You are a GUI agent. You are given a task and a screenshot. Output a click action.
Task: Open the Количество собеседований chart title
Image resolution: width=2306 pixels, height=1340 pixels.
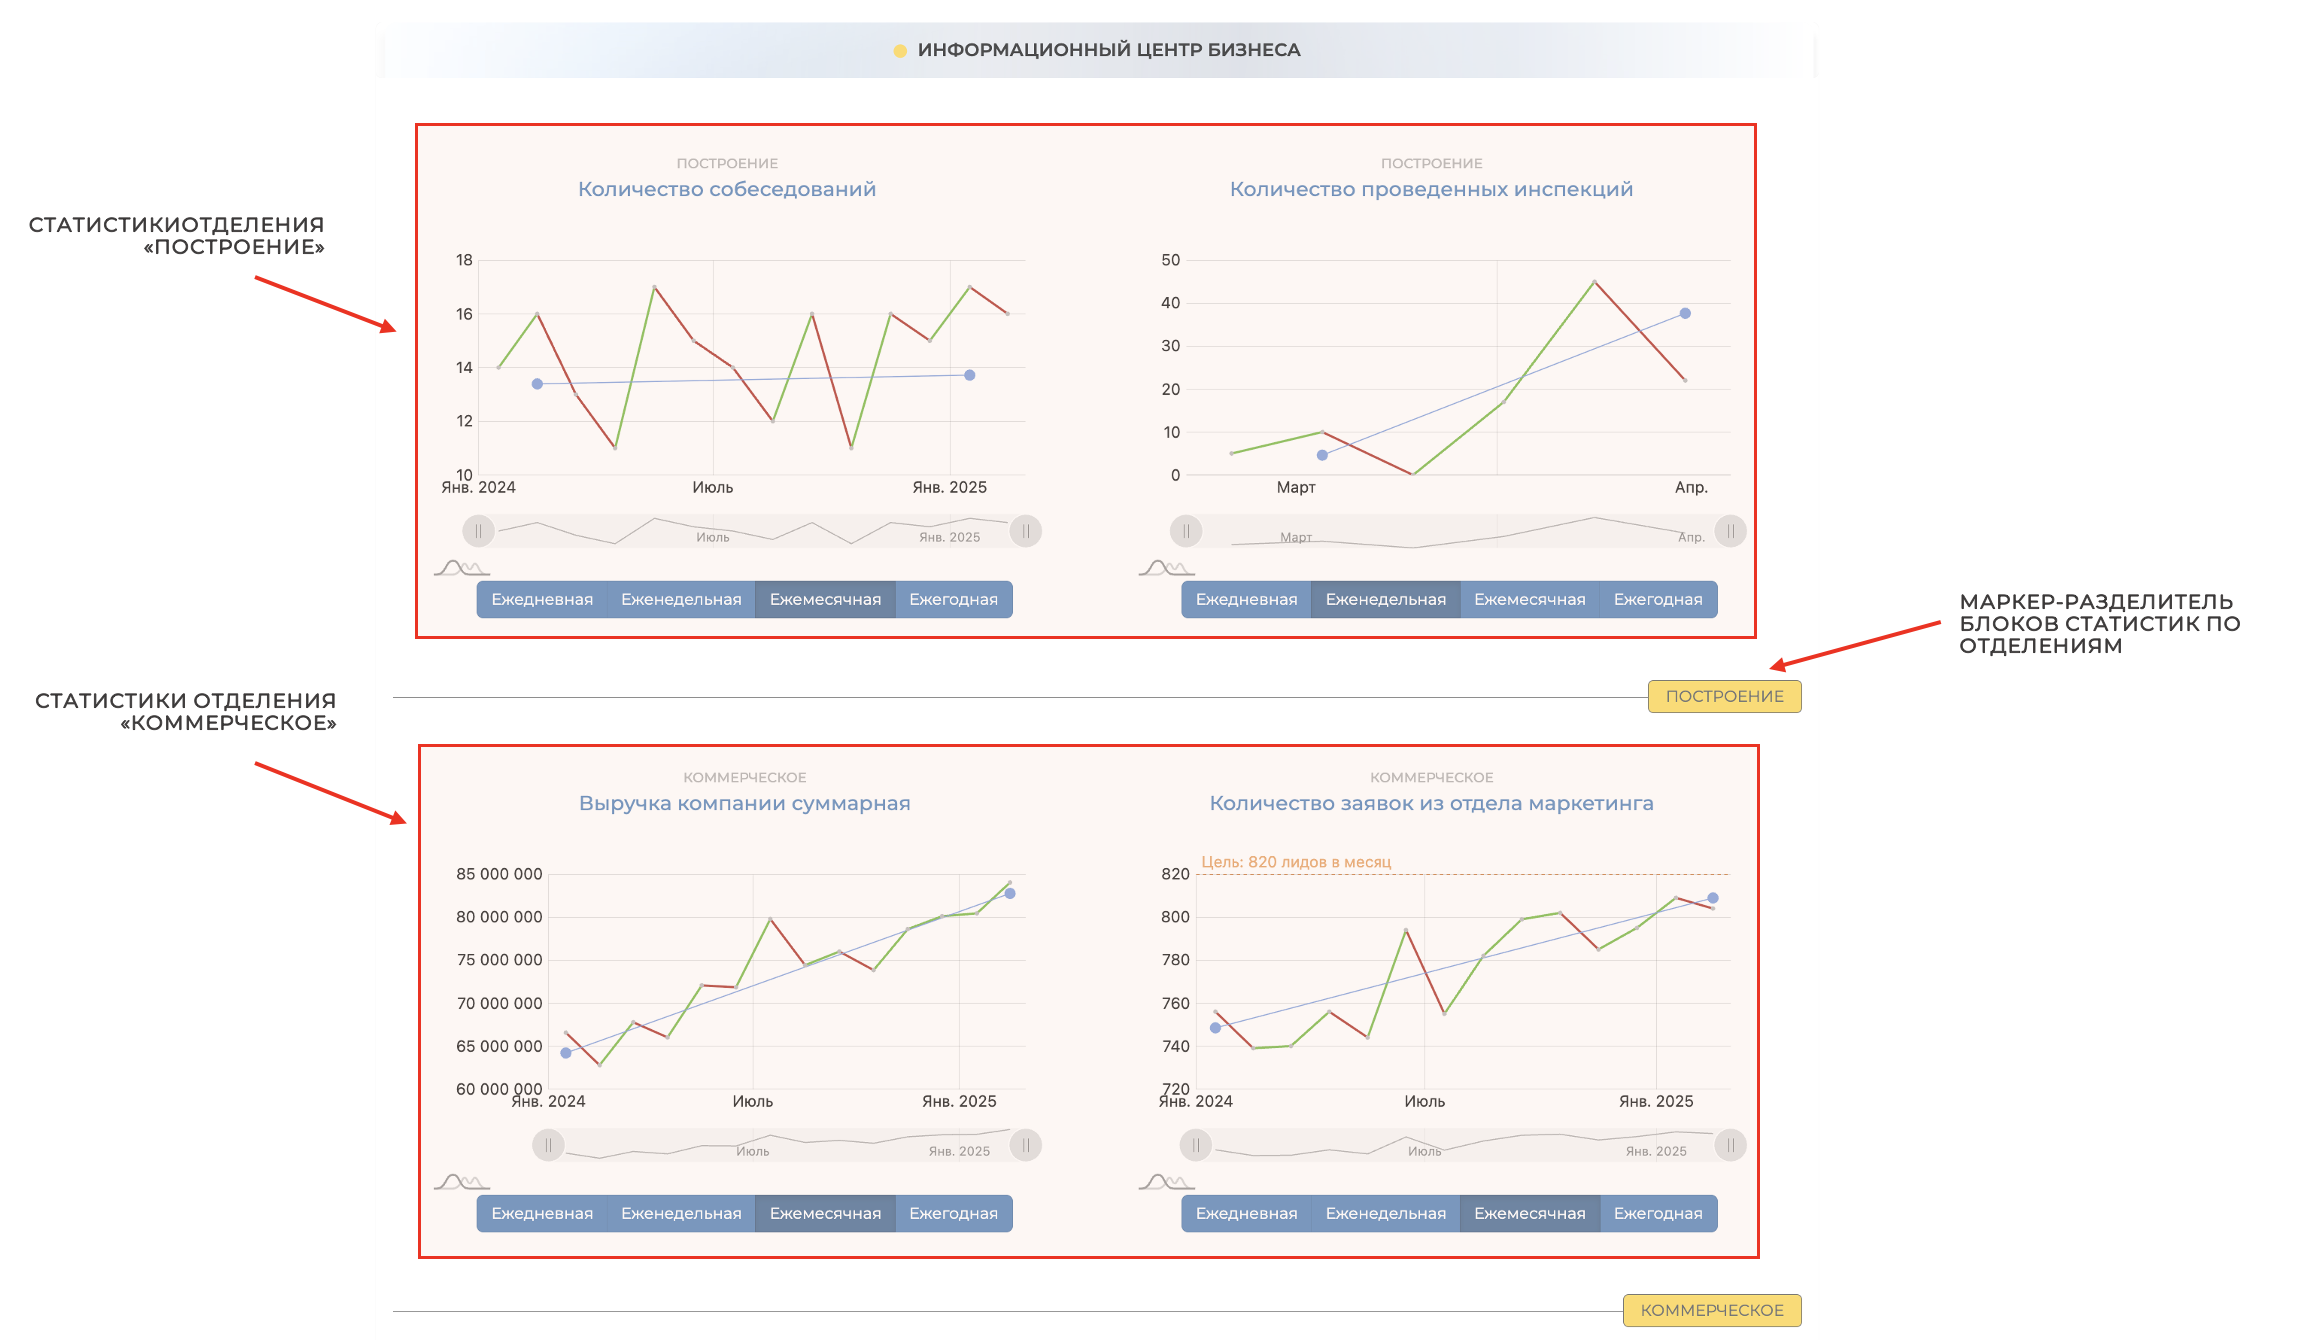727,189
